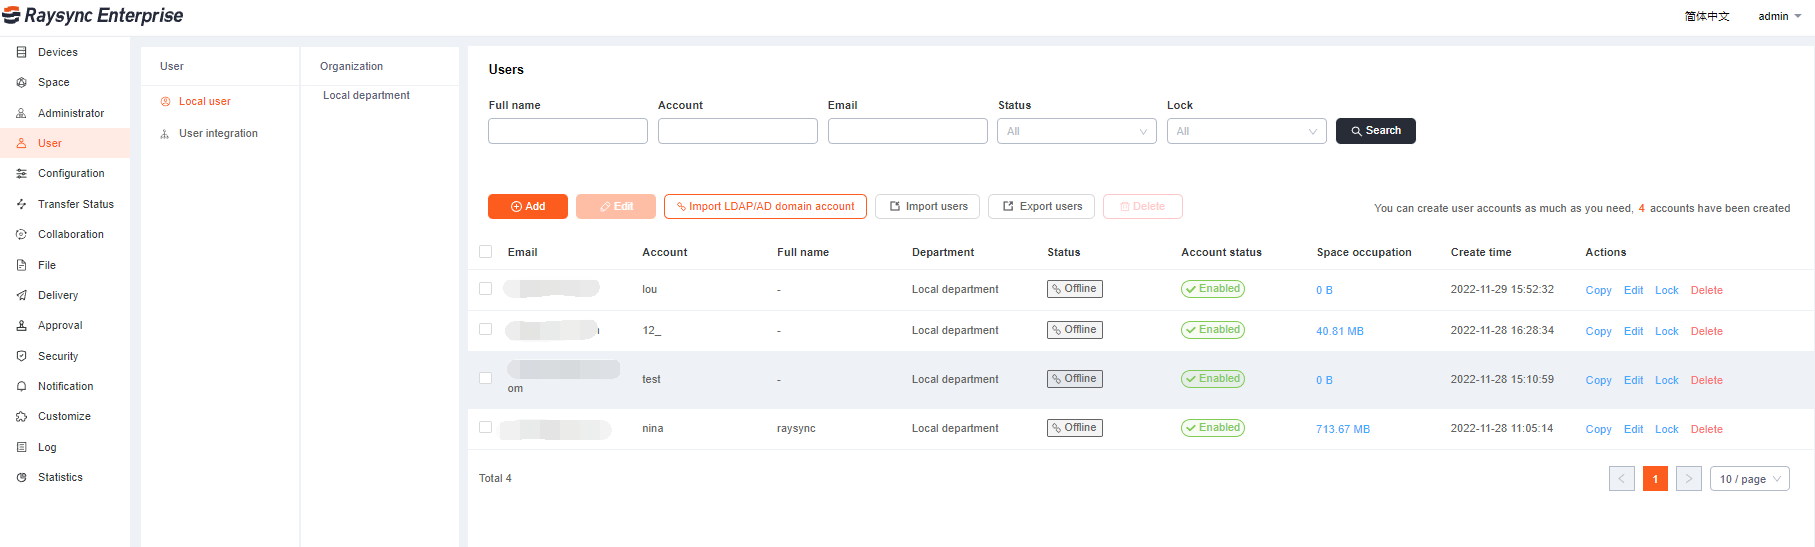This screenshot has height=547, width=1815.
Task: Check the box for account lou
Action: point(485,289)
